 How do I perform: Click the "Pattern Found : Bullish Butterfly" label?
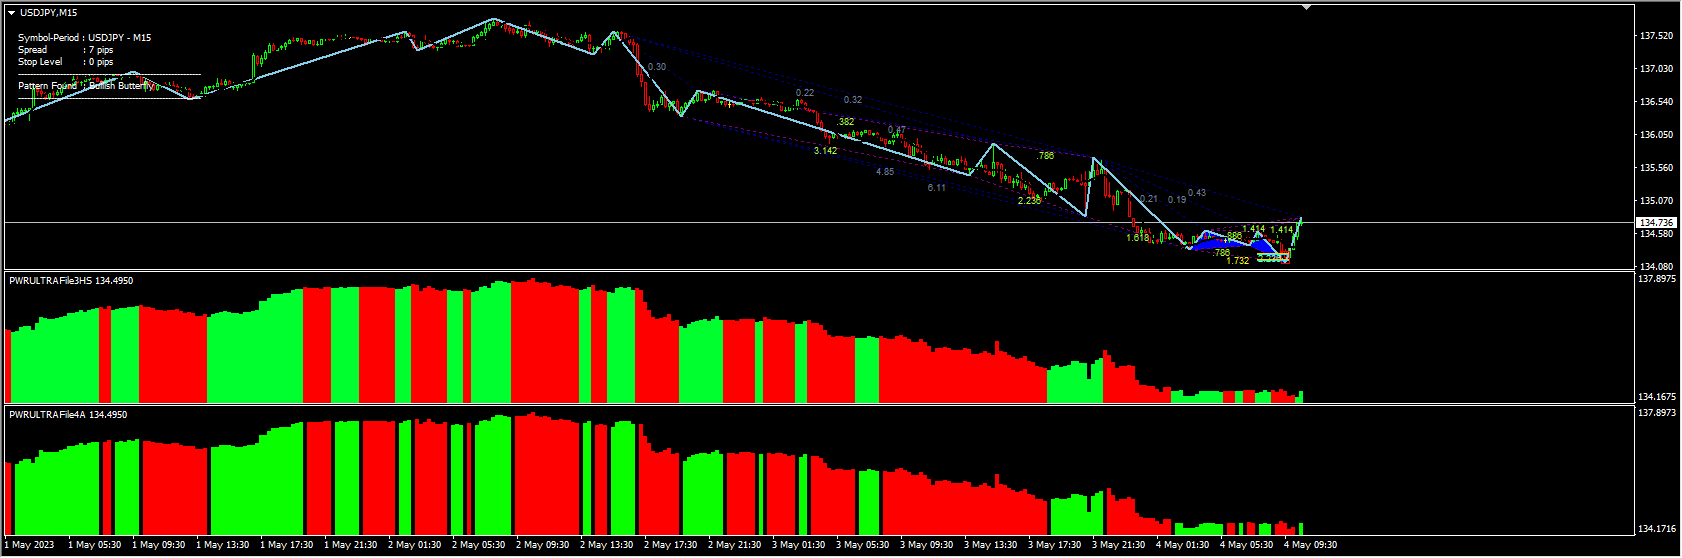(x=86, y=86)
